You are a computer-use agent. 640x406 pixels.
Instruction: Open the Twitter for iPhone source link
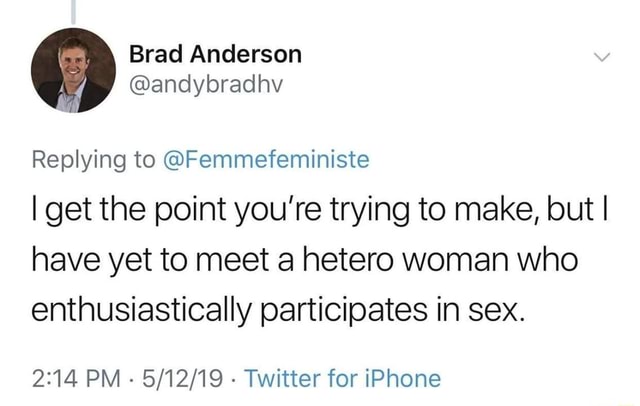343,379
